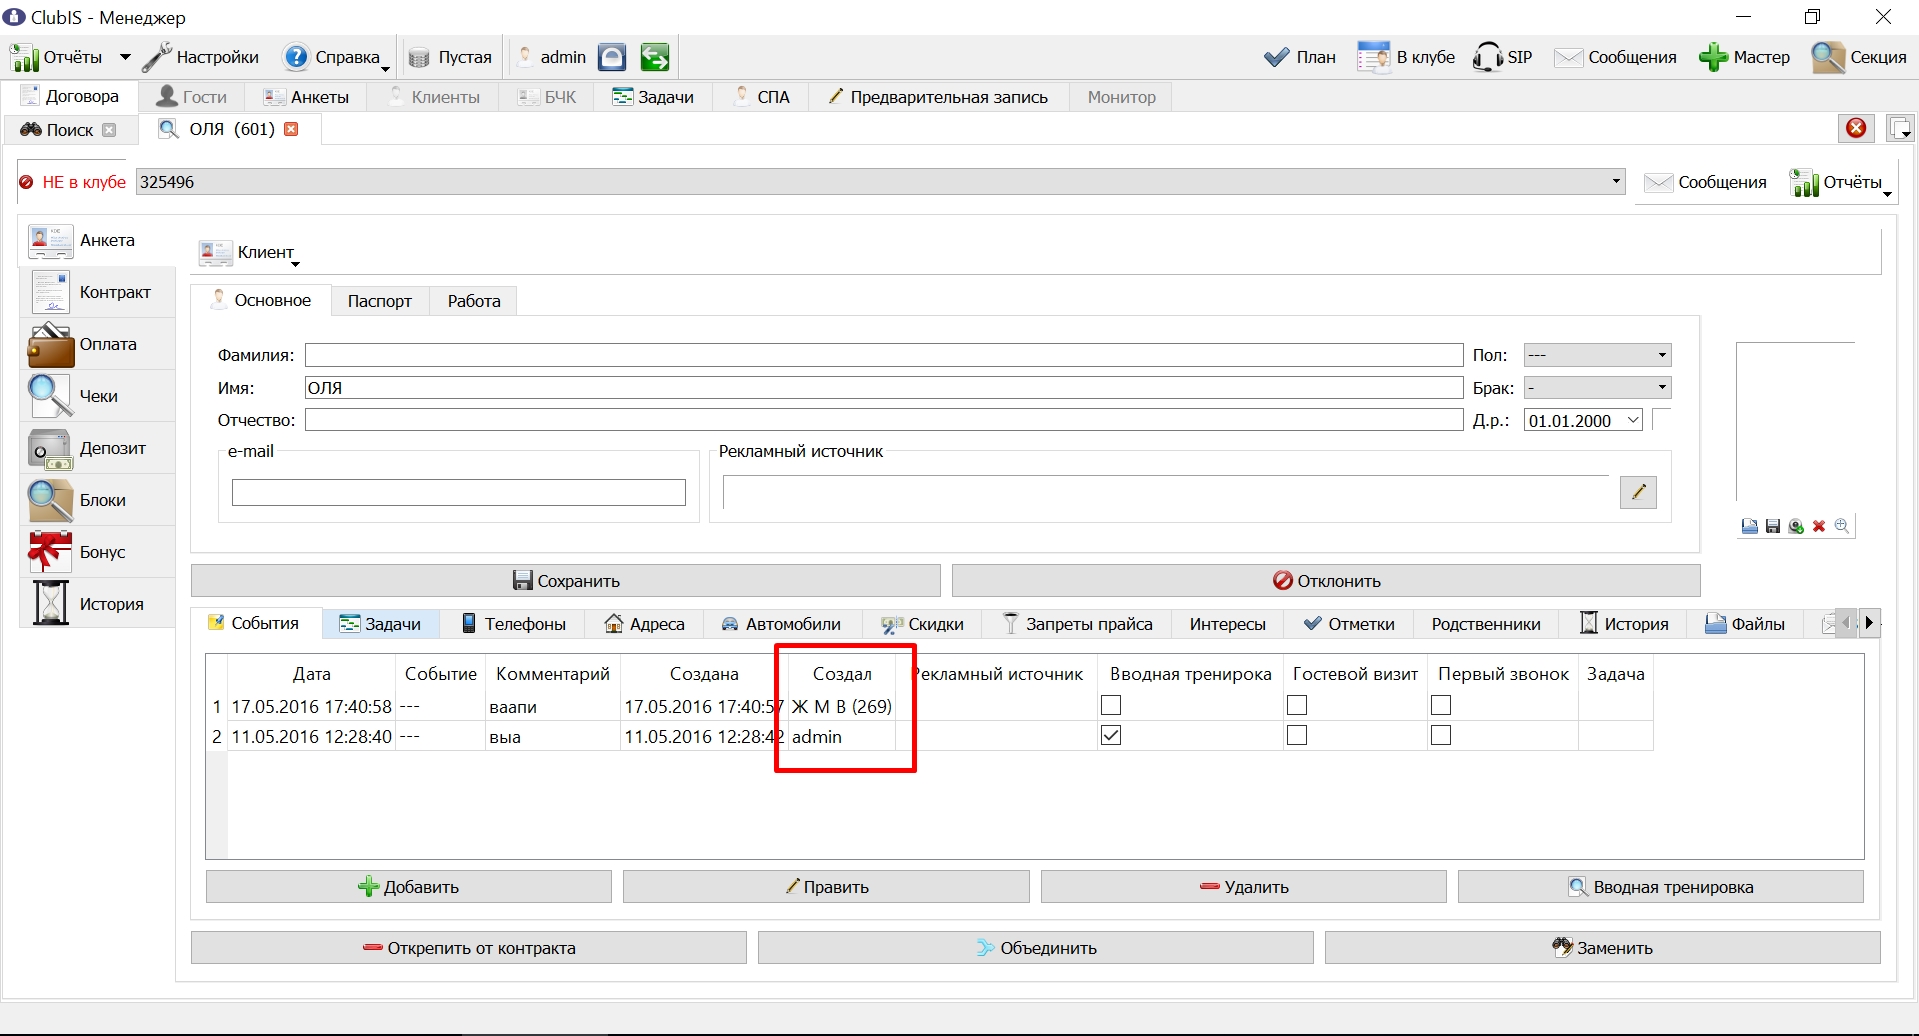
Task: Open the 325496 card number combo box
Action: (x=880, y=182)
